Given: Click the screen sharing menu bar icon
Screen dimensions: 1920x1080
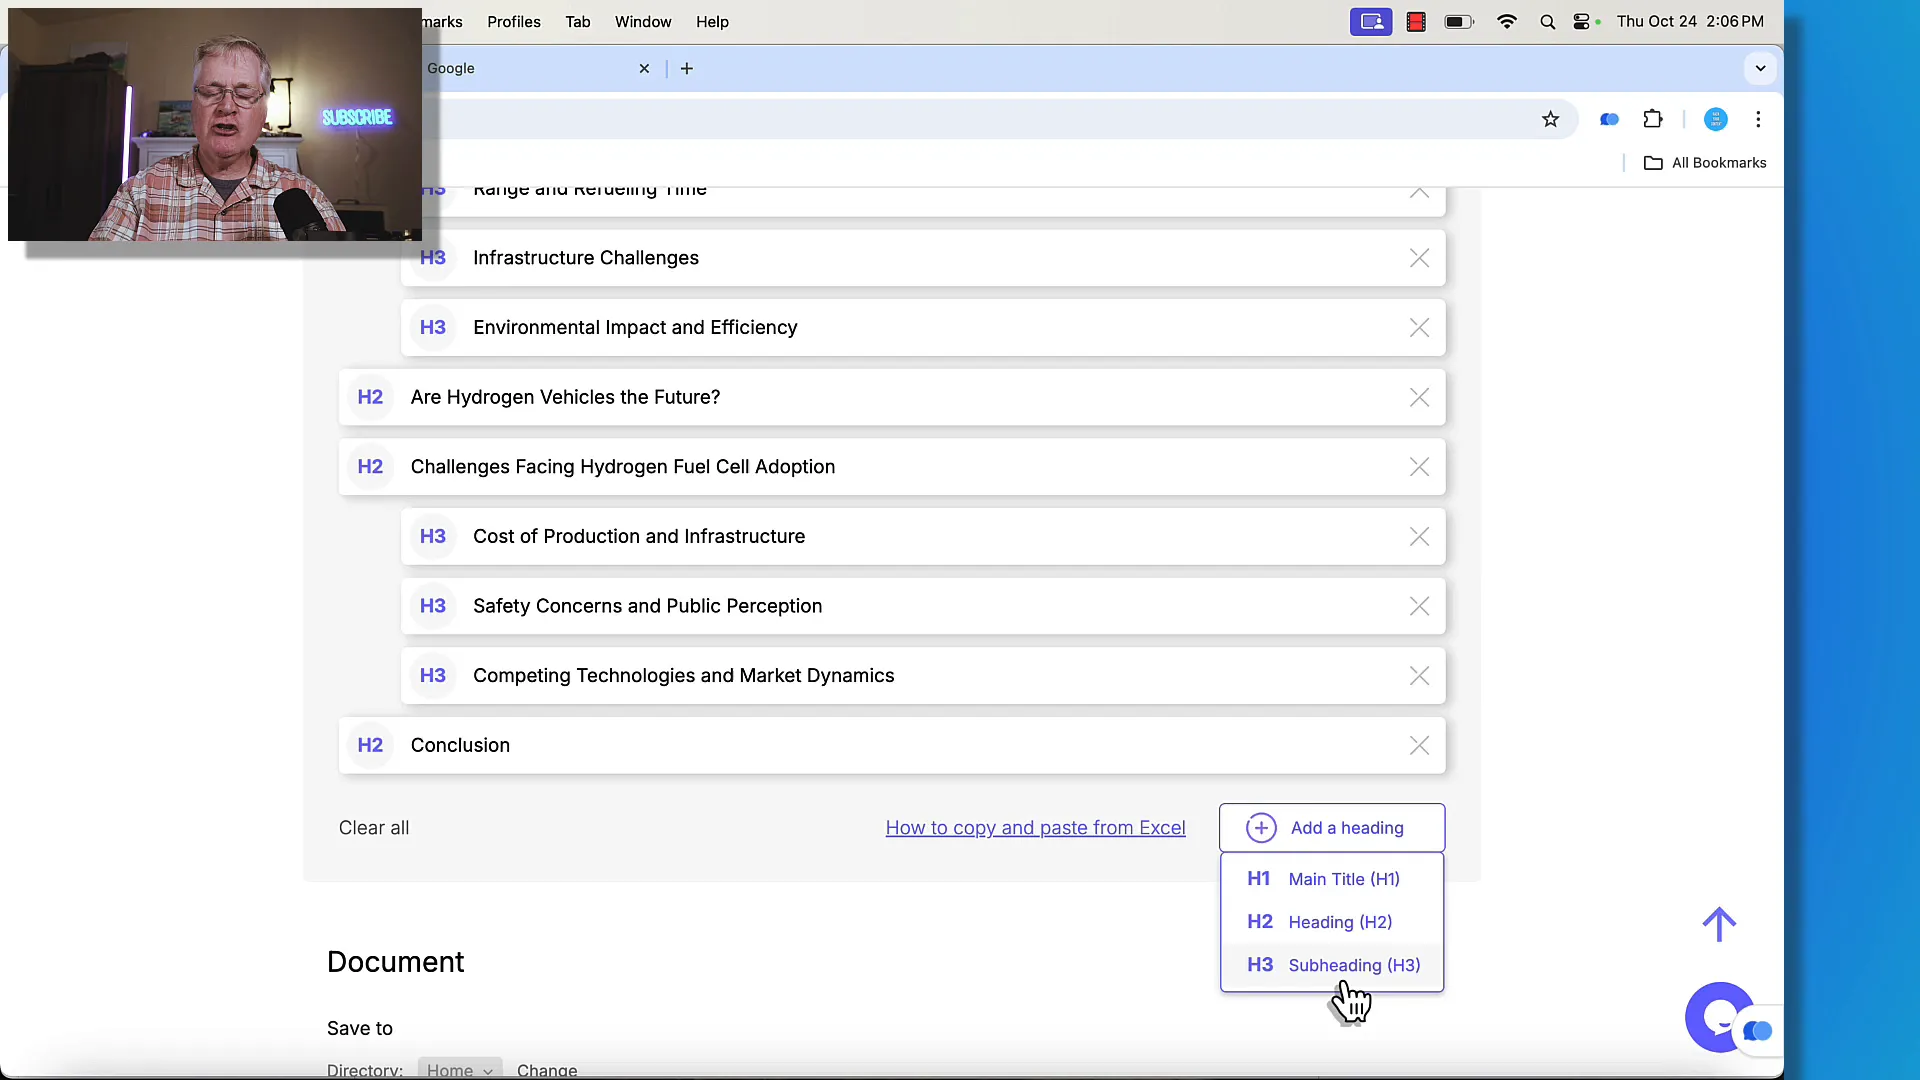Looking at the screenshot, I should pos(1371,22).
